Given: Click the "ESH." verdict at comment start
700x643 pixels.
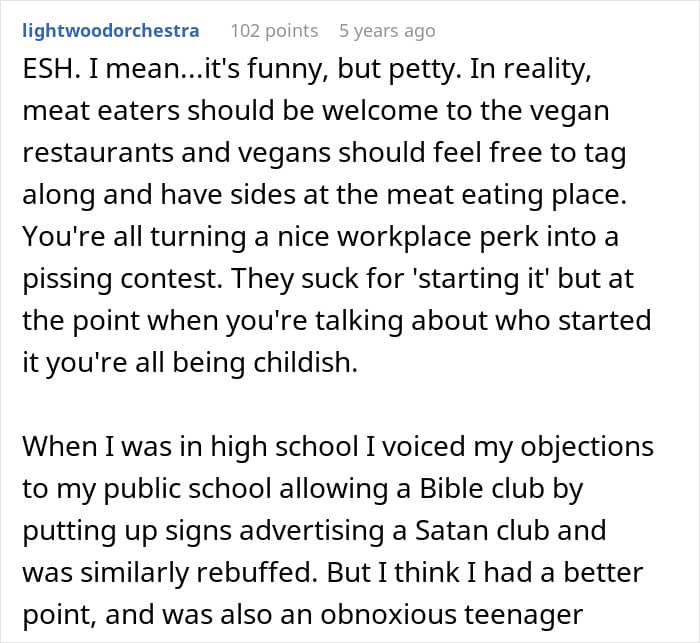Looking at the screenshot, I should (49, 73).
